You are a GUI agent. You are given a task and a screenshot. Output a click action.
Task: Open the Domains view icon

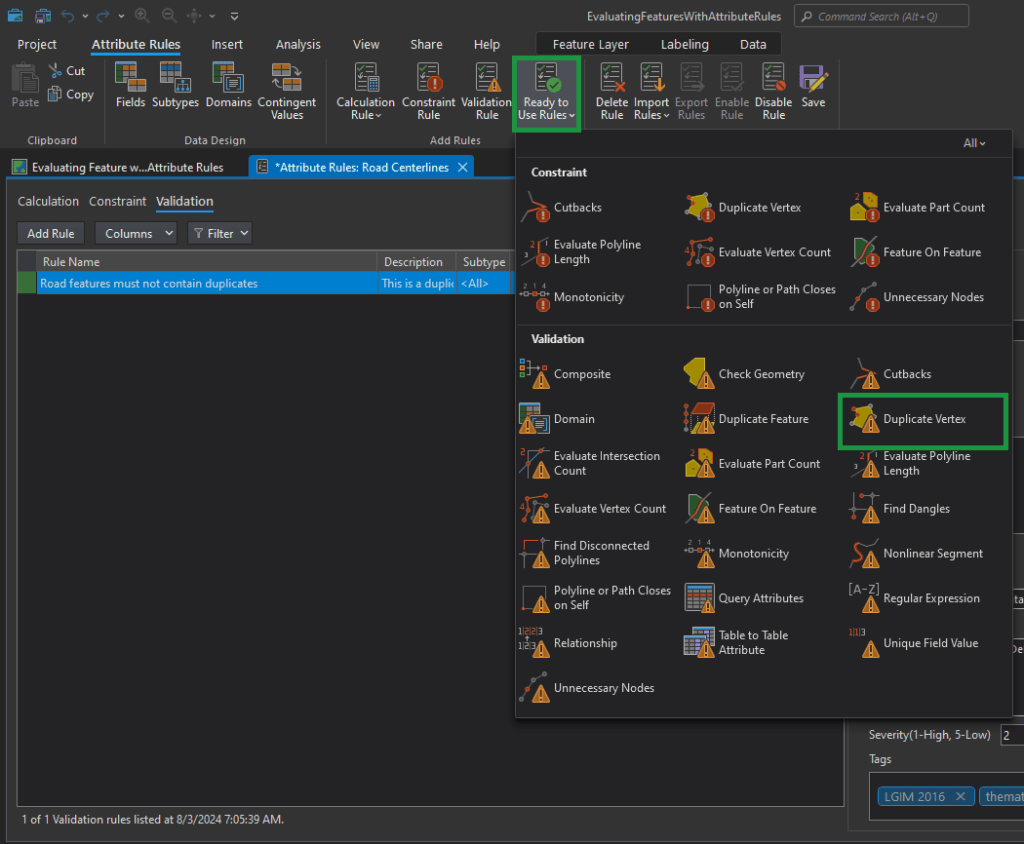(228, 85)
